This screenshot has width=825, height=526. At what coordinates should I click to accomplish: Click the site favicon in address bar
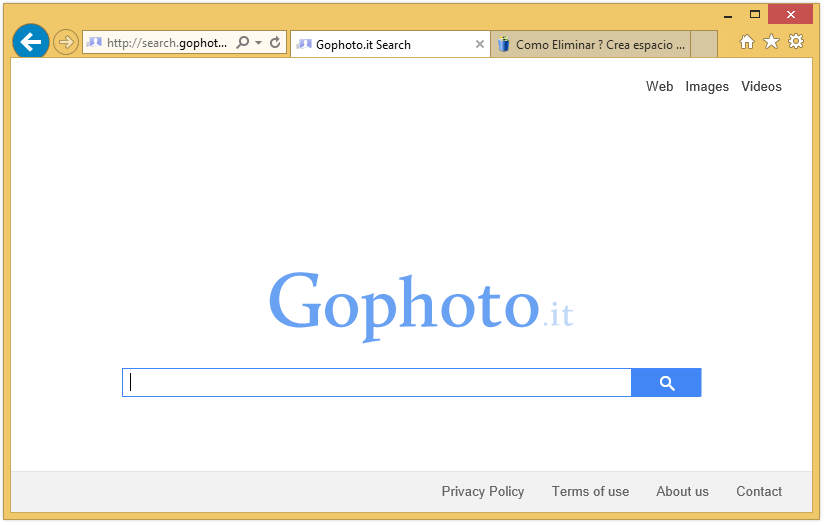(x=94, y=42)
